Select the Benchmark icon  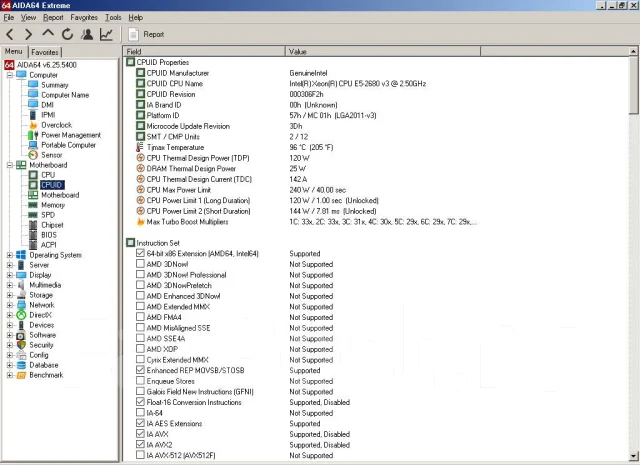coord(21,375)
